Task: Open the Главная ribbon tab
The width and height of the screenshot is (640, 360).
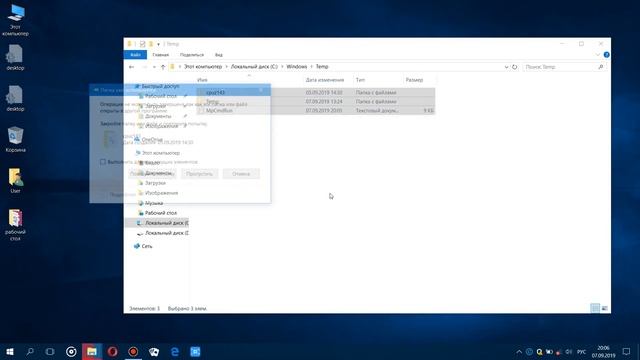Action: pos(160,55)
